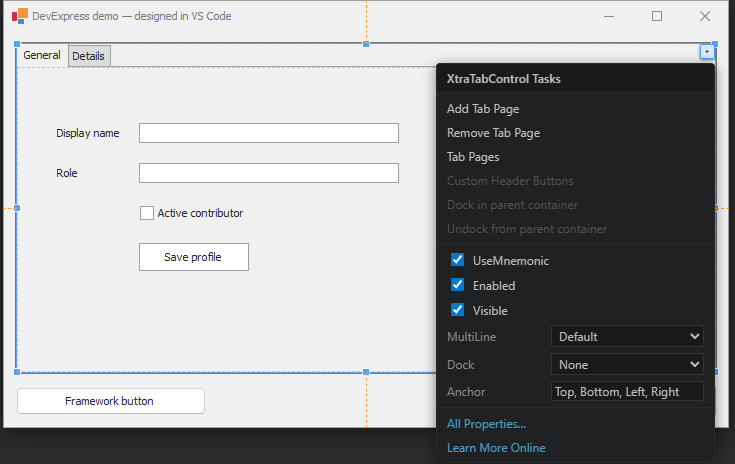Click the Display name text box
Image resolution: width=735 pixels, height=464 pixels.
[x=269, y=133]
